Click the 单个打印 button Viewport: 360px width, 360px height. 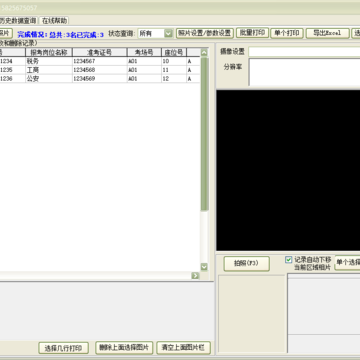point(287,33)
